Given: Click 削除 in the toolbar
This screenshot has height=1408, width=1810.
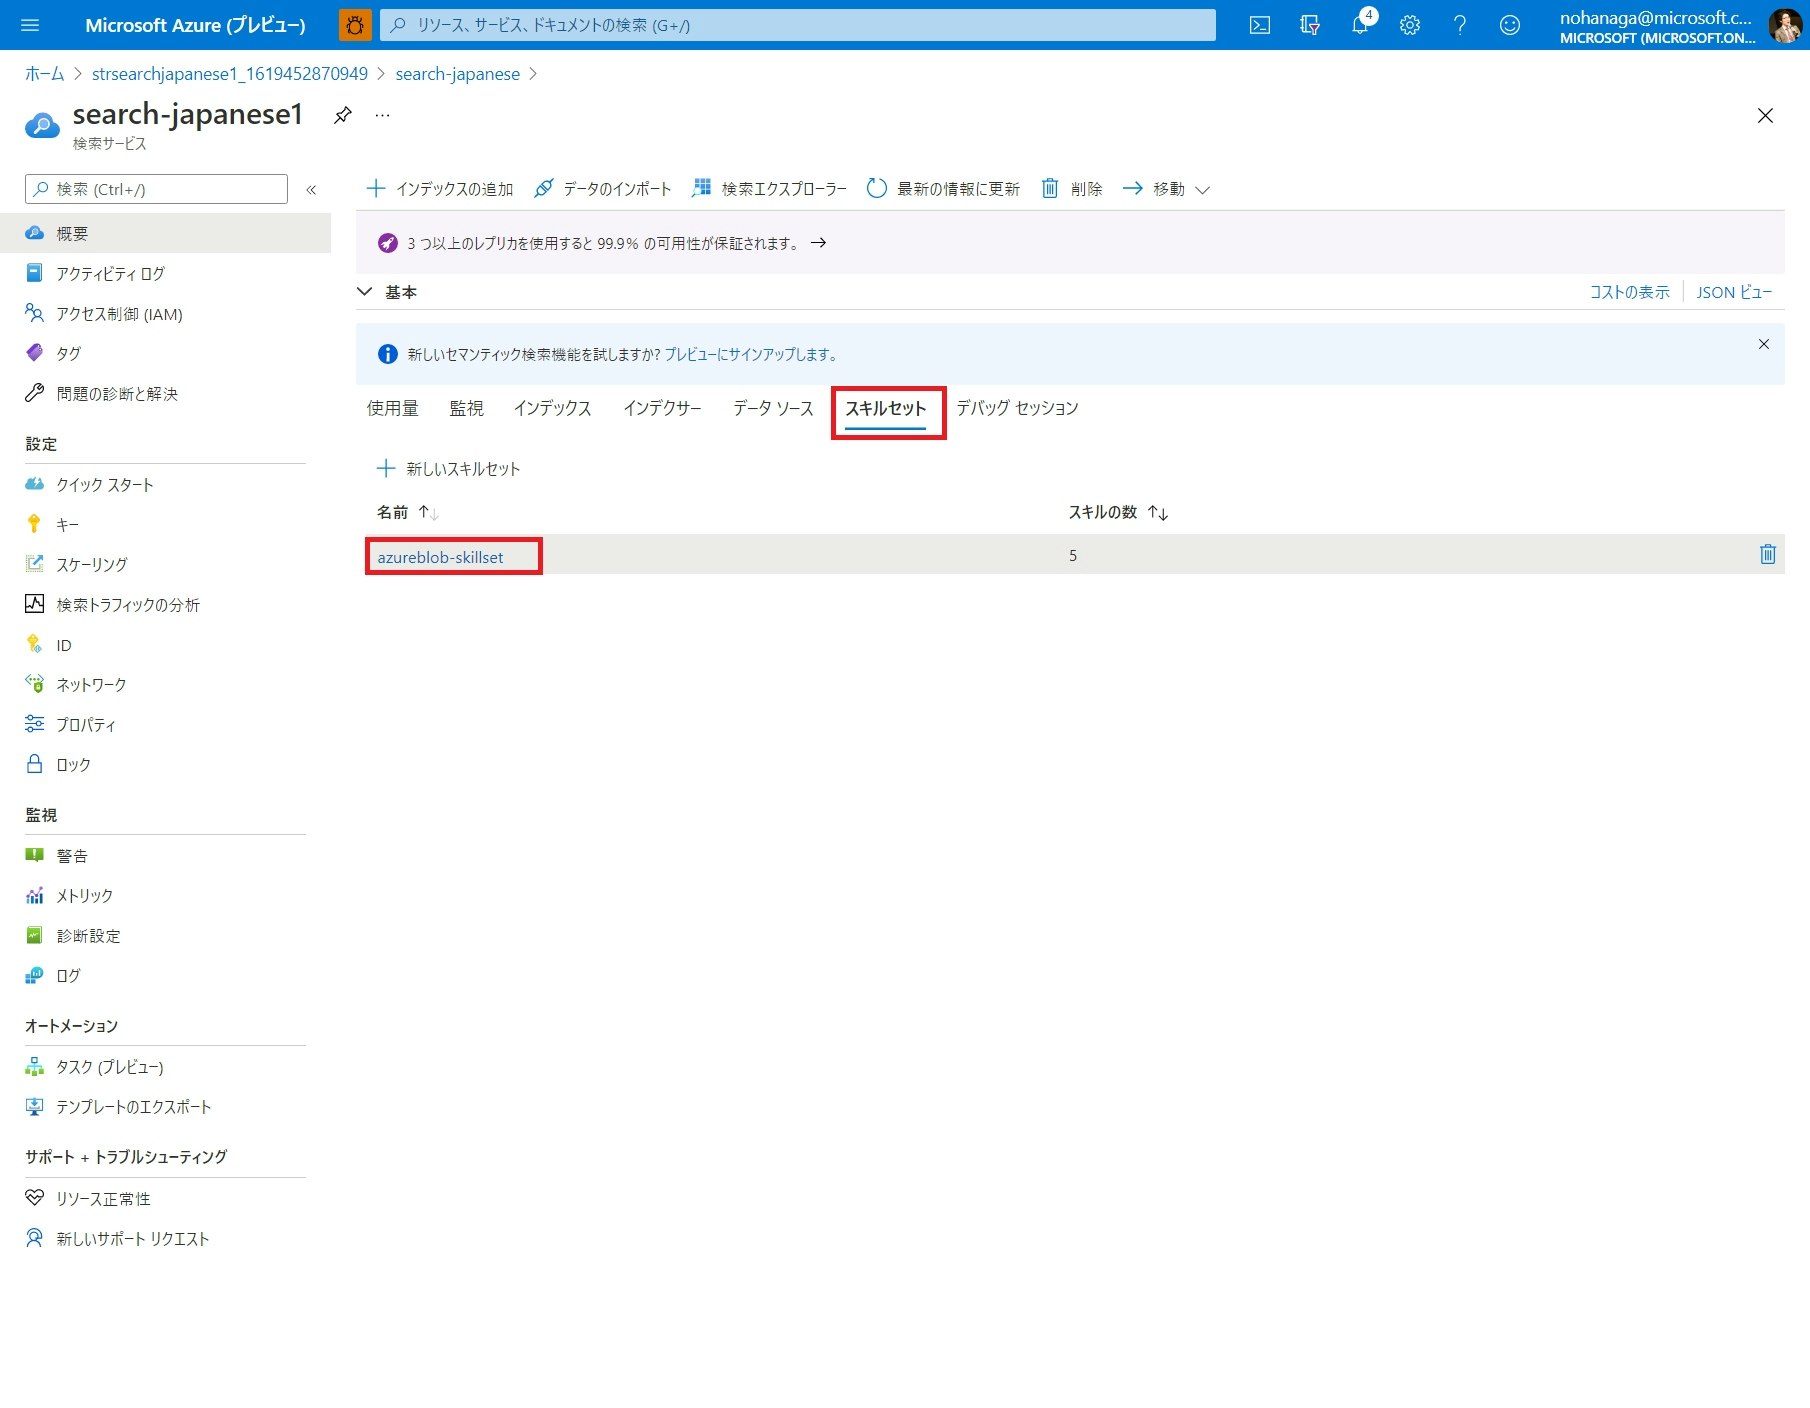Looking at the screenshot, I should click(x=1072, y=189).
